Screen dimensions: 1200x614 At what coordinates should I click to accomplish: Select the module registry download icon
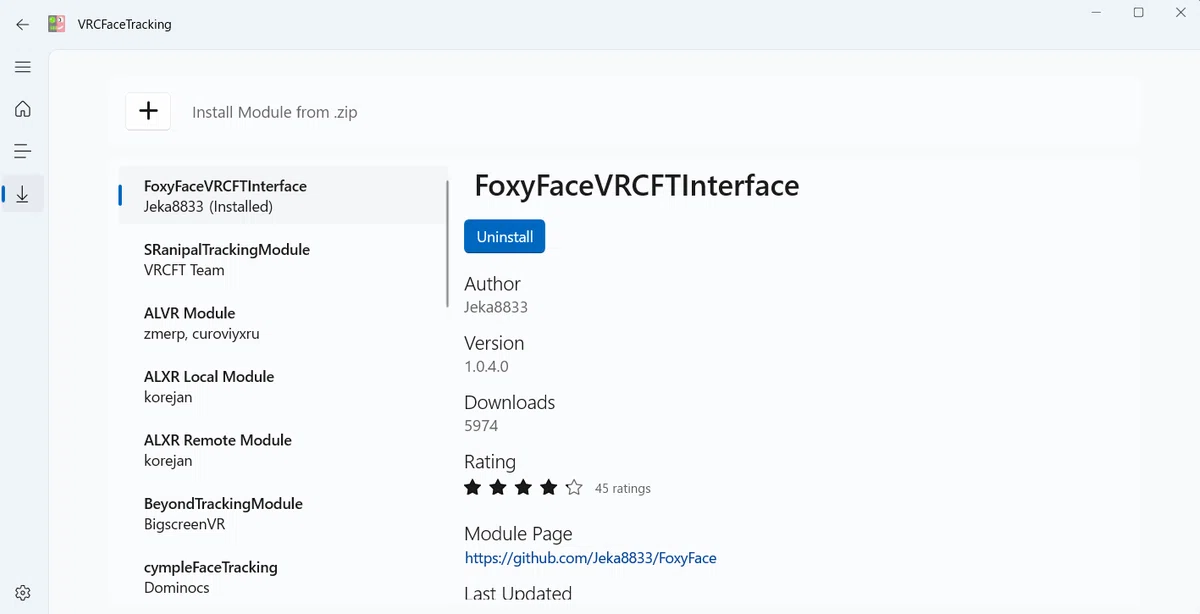[23, 194]
